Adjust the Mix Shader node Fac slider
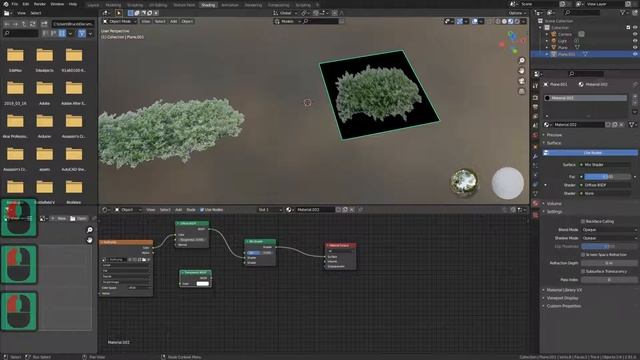This screenshot has width=640, height=360. (260, 253)
